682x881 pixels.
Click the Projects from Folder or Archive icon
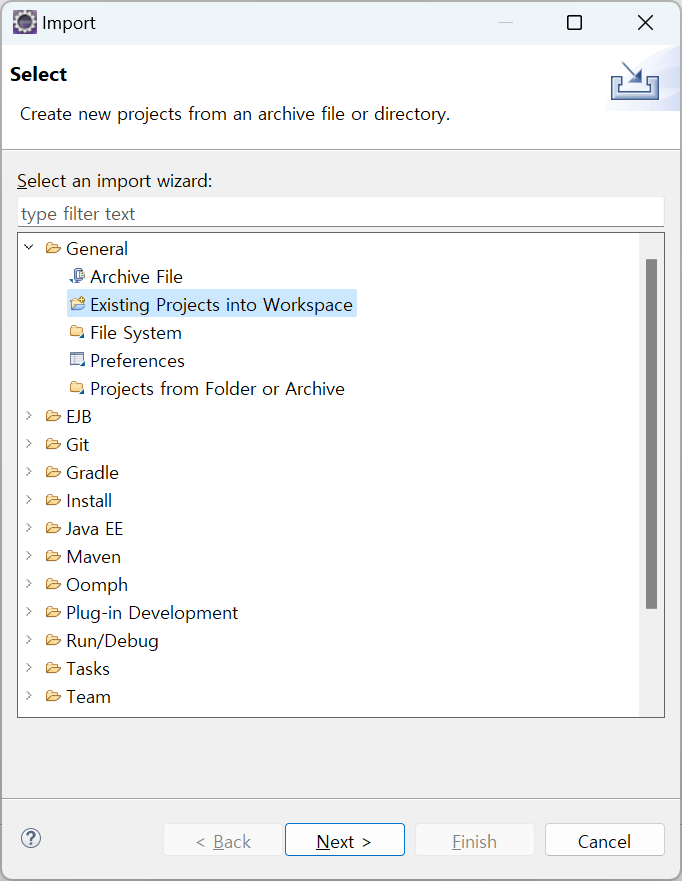click(77, 388)
